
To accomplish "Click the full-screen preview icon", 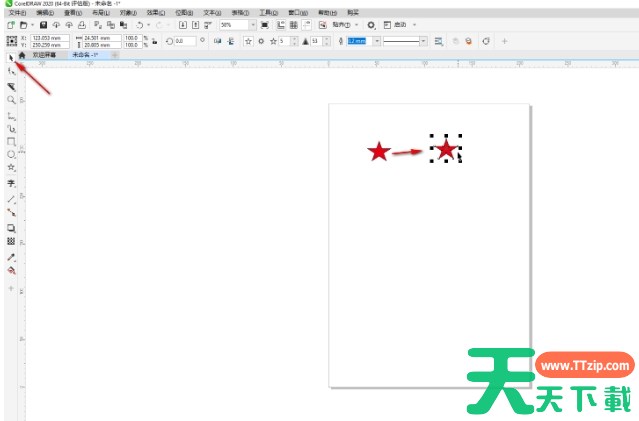I will 264,25.
